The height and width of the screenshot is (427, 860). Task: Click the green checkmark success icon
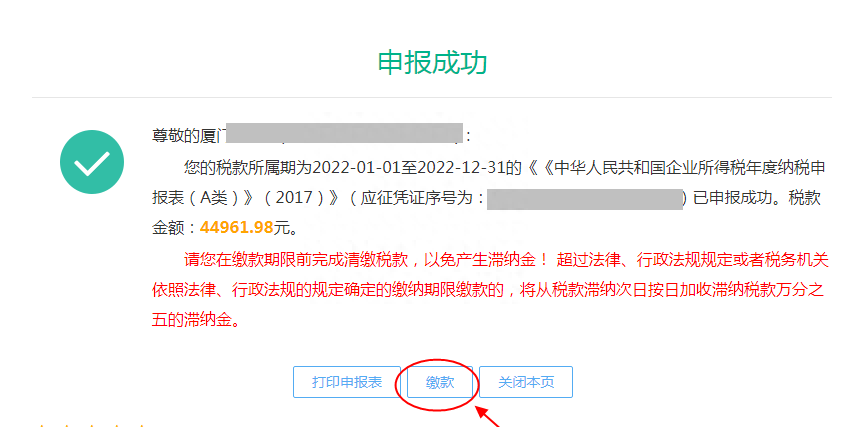tap(92, 162)
